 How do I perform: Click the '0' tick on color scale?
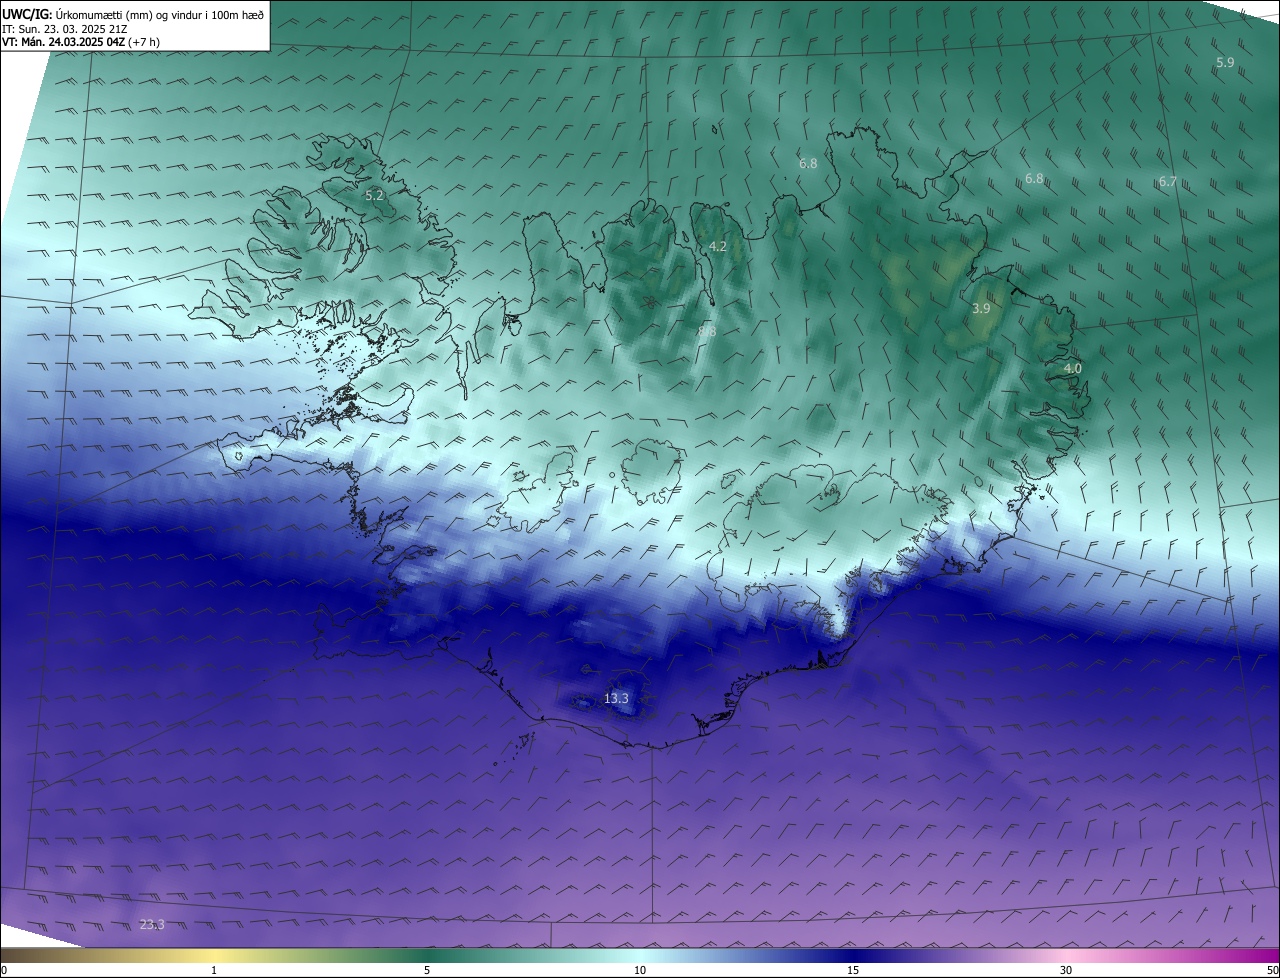point(4,970)
